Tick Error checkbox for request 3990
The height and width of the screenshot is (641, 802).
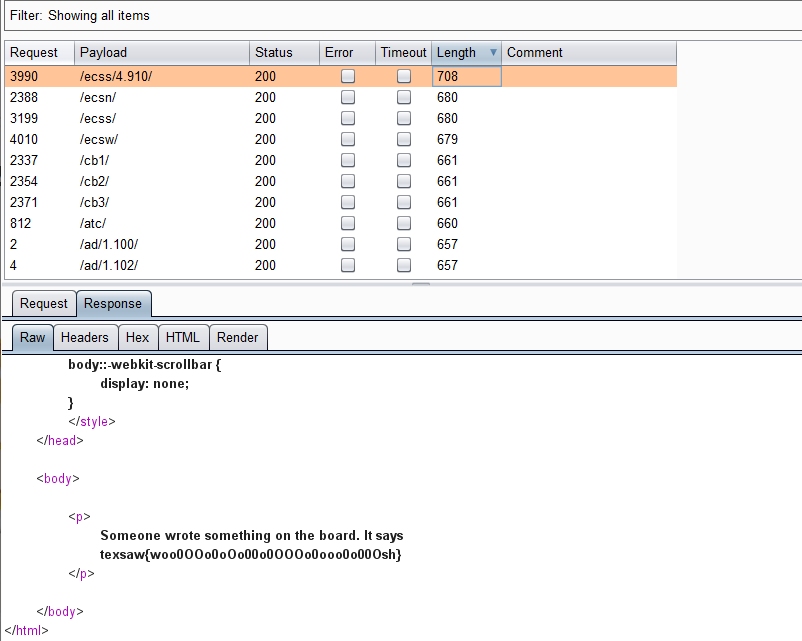348,76
